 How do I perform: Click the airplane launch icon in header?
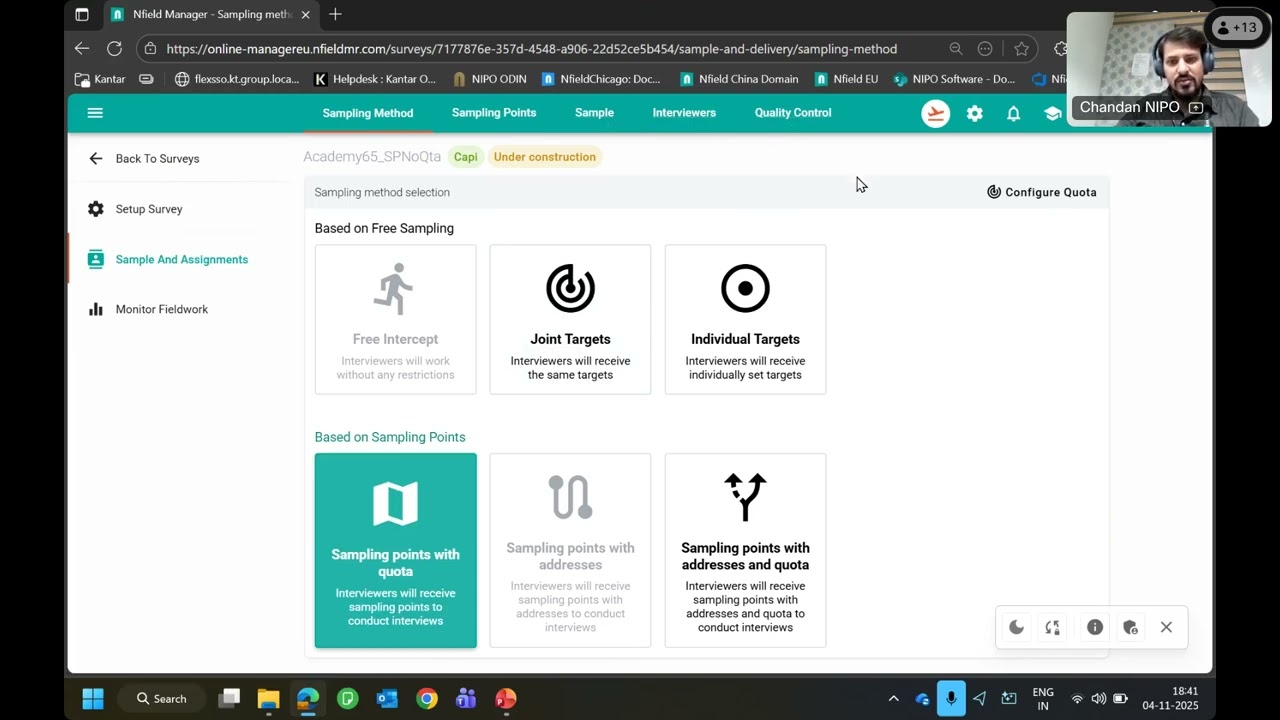point(935,114)
